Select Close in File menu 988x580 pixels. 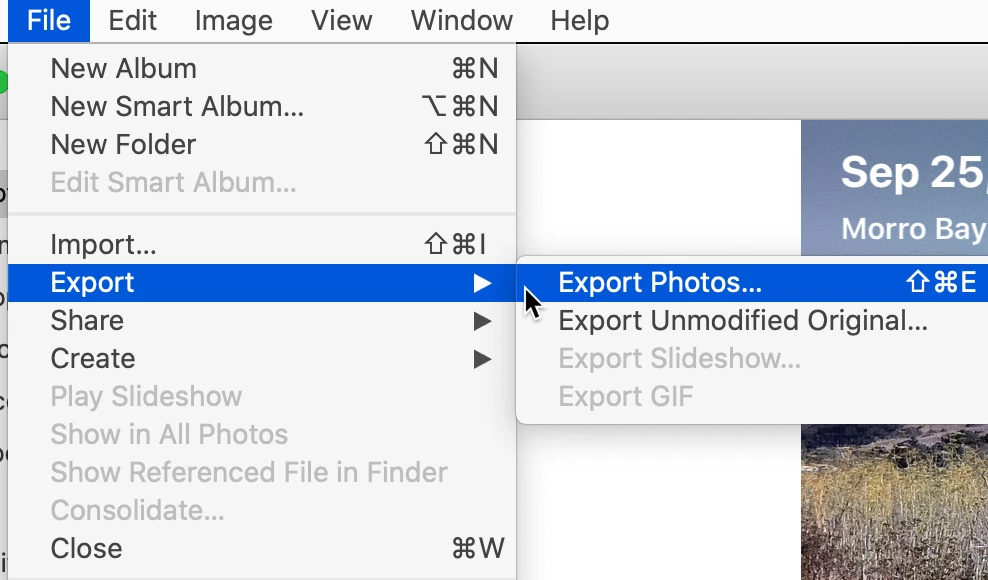tap(262, 548)
